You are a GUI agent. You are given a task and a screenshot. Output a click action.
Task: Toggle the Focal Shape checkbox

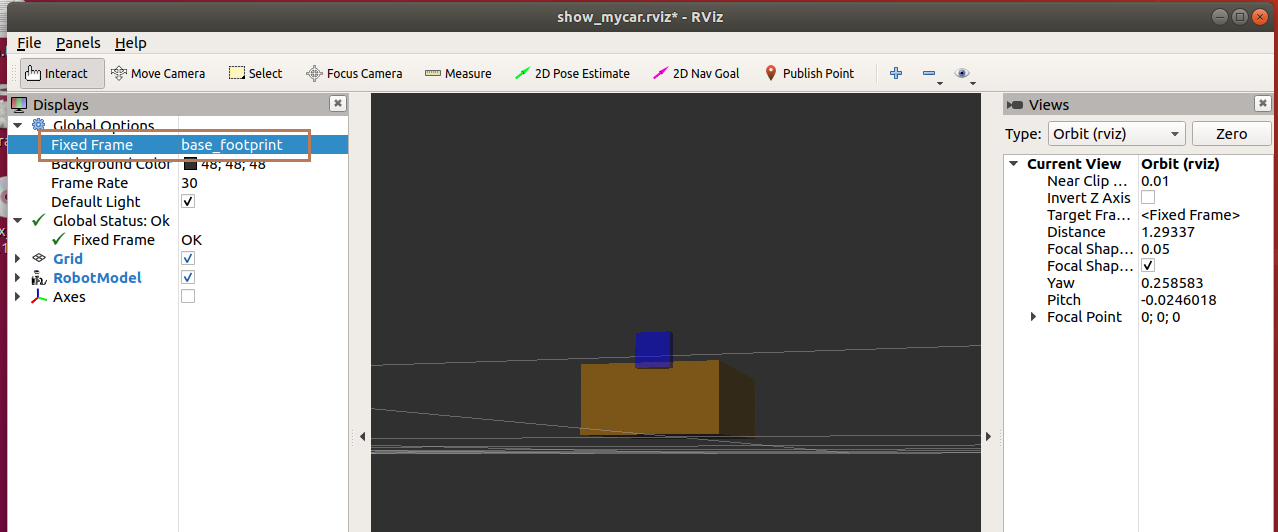[1148, 265]
